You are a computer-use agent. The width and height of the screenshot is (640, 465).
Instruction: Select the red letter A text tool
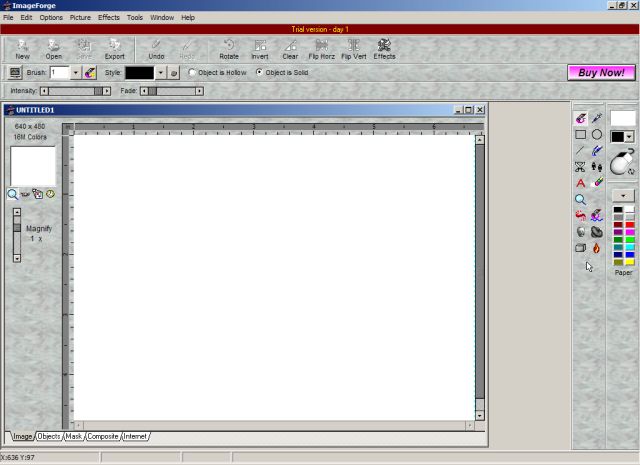(580, 183)
